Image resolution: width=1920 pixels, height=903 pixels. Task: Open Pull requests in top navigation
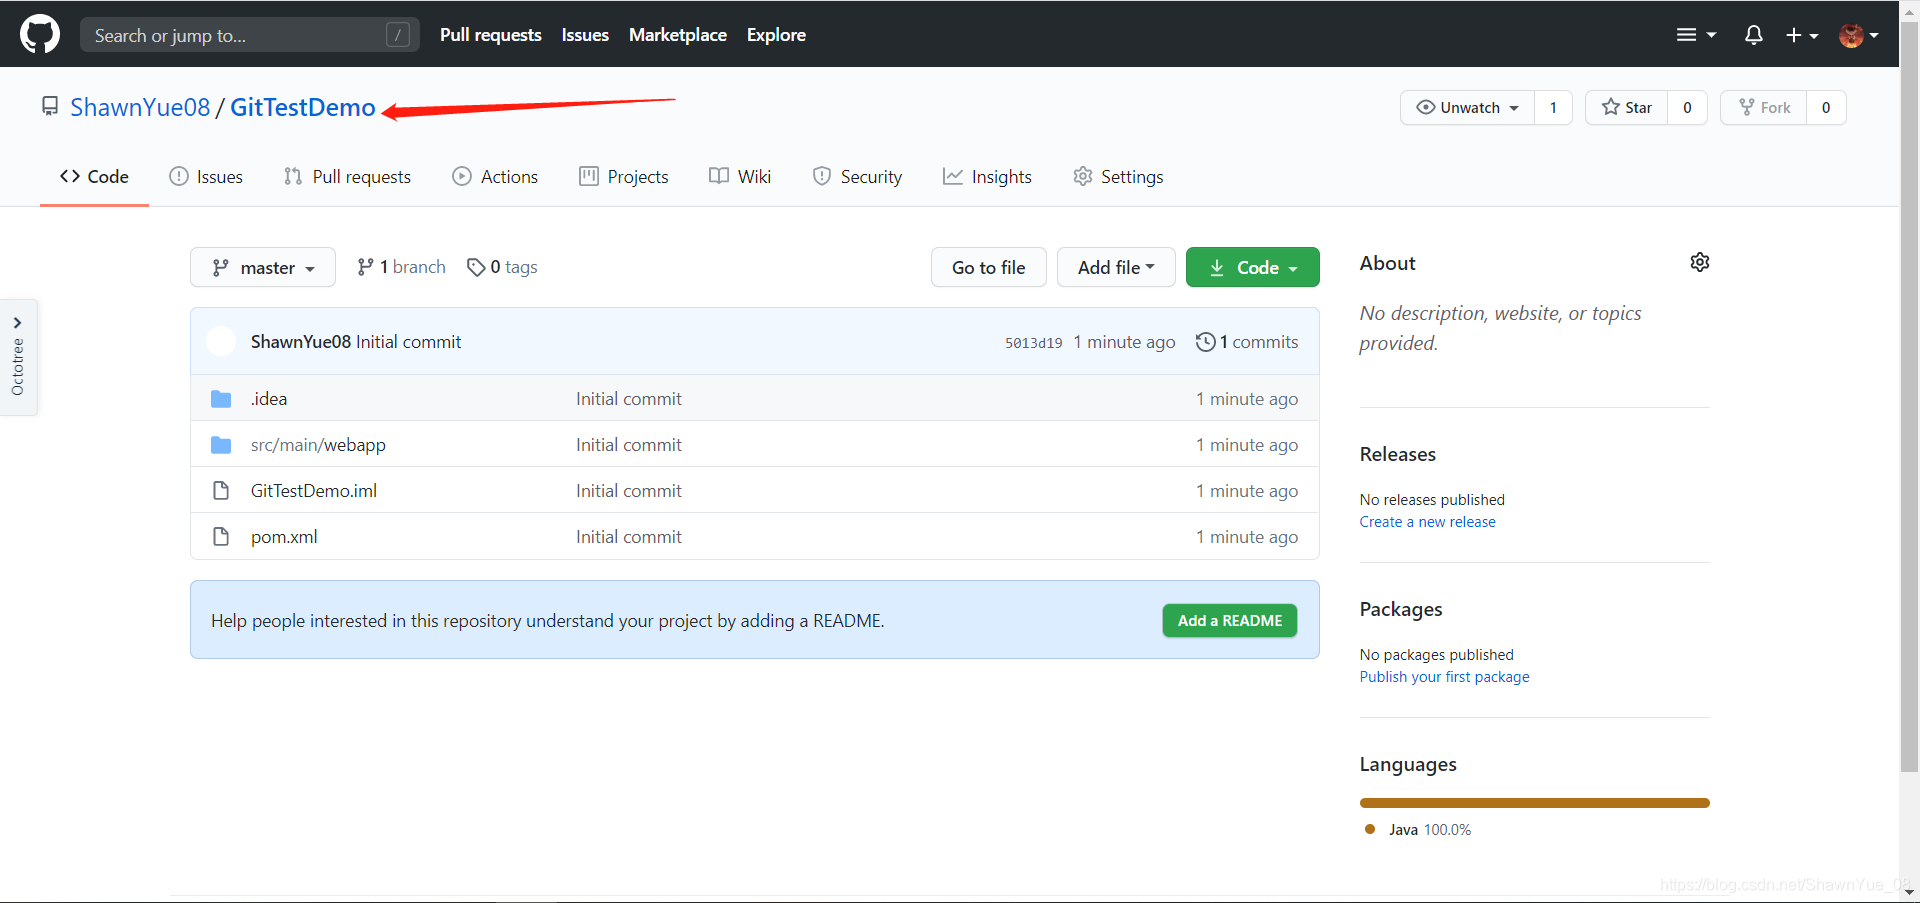(490, 35)
